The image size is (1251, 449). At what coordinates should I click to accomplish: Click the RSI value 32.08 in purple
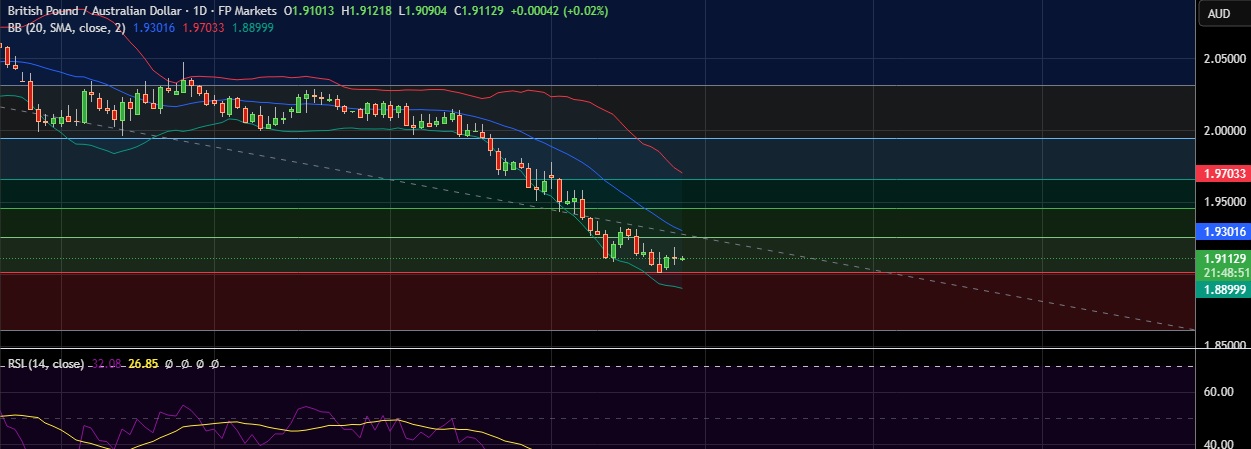pyautogui.click(x=106, y=364)
